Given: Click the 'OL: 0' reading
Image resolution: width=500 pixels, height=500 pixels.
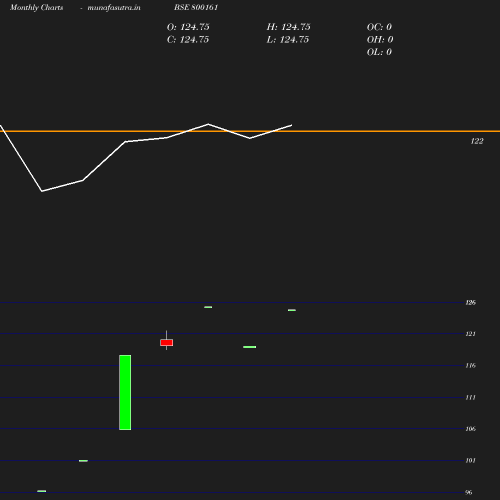Looking at the screenshot, I should (x=379, y=52).
